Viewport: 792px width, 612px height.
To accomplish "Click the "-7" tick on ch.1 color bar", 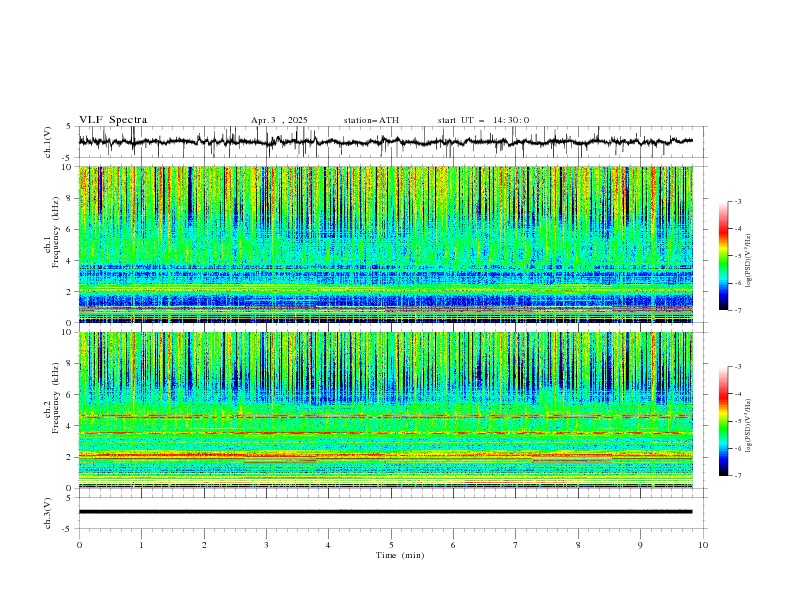I will pyautogui.click(x=737, y=310).
